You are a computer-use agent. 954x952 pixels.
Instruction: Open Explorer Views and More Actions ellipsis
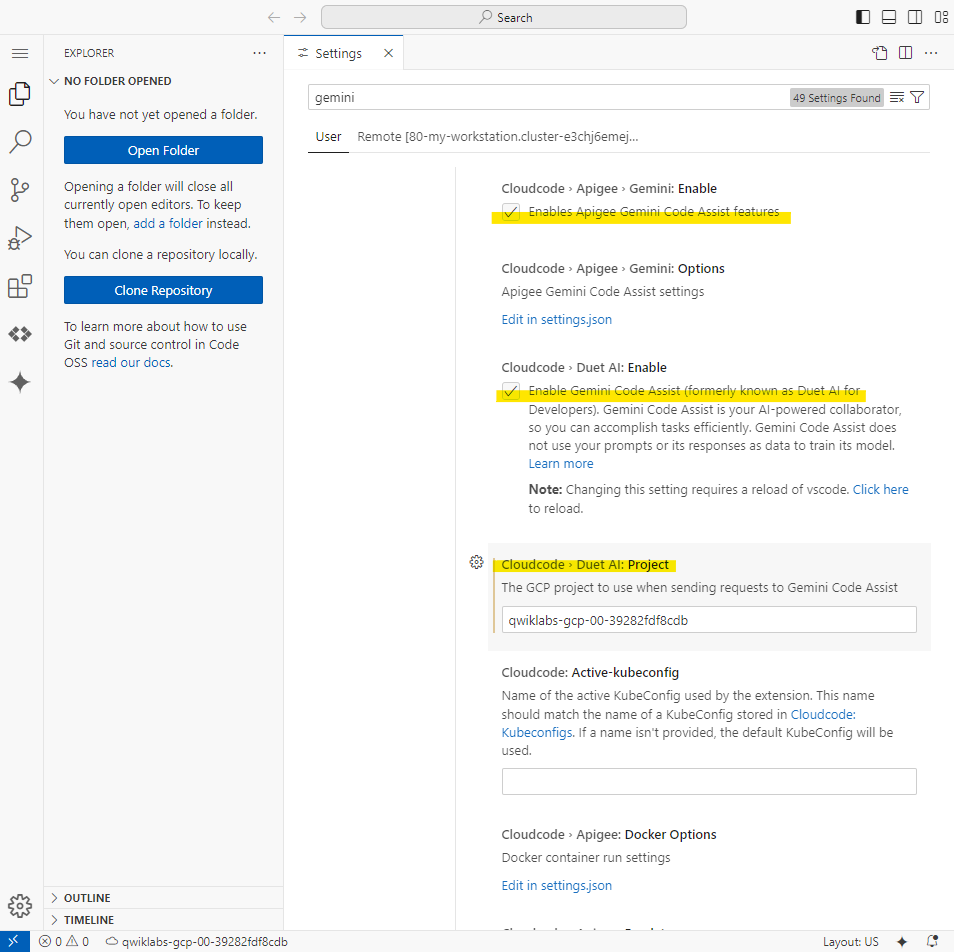(x=260, y=54)
